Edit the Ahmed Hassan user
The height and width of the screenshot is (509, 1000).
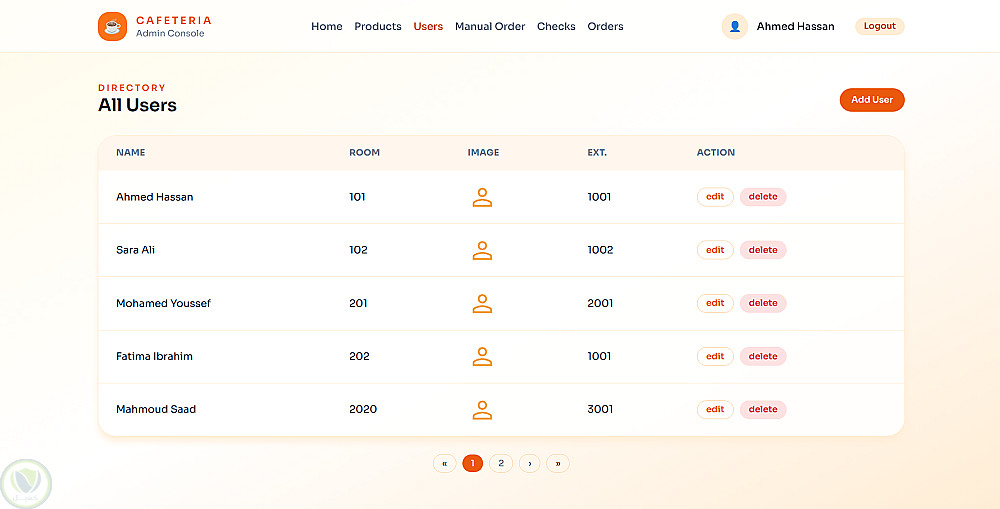[715, 196]
